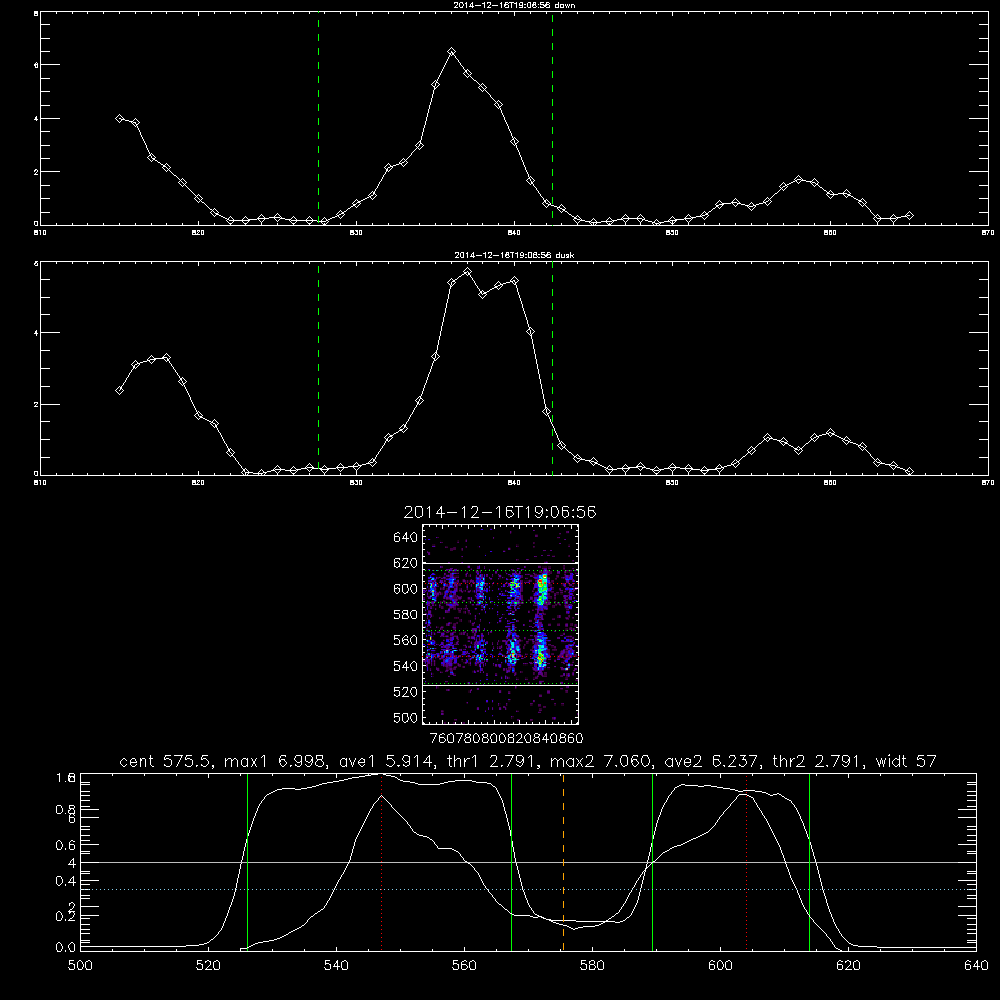Viewport: 1000px width, 1000px height.
Task: Click the 580 label on the spectrogram y-axis
Action: coord(405,615)
